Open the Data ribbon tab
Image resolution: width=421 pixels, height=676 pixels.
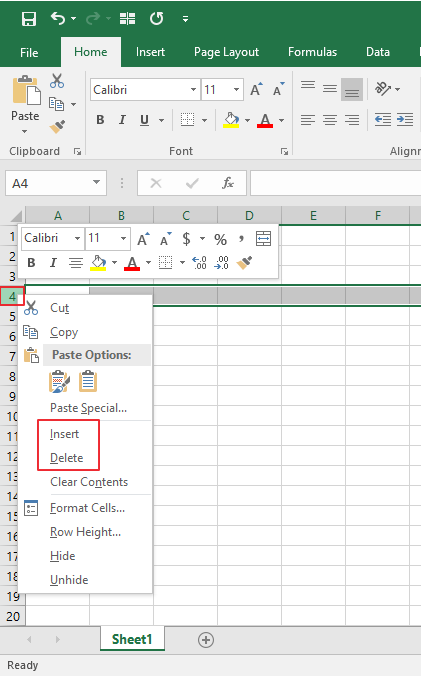(x=377, y=52)
